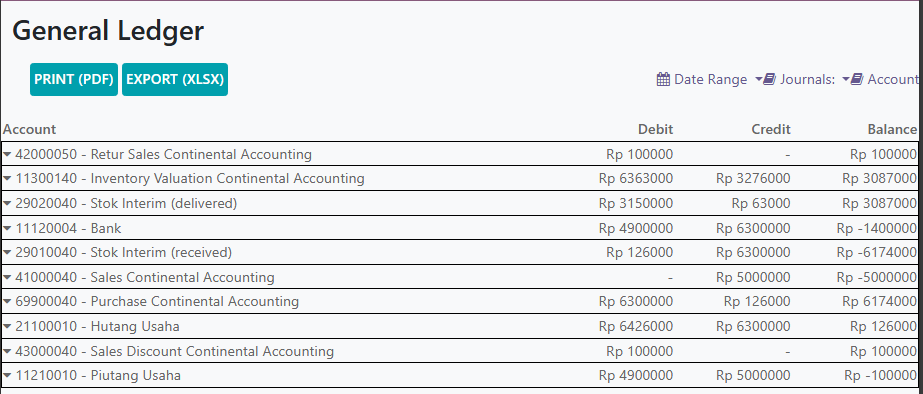
Task: Expand the Inventory Valuation account caret
Action: [x=7, y=178]
